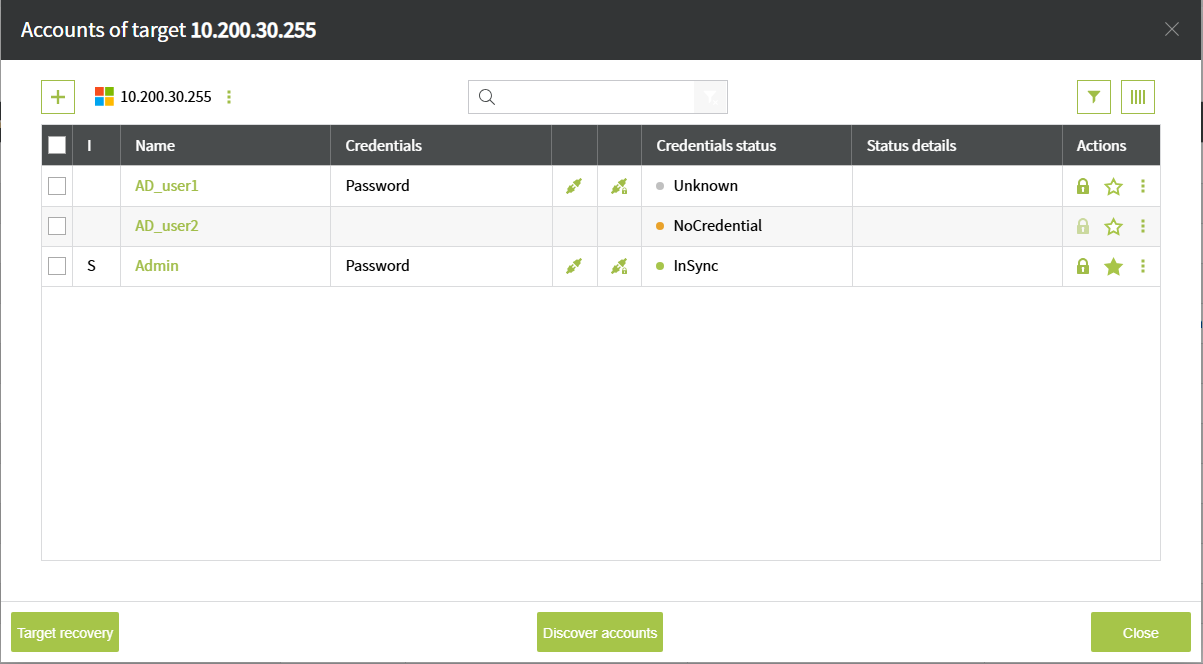This screenshot has height=664, width=1203.
Task: Open the three-dot menu for AD_user1
Action: (1143, 186)
